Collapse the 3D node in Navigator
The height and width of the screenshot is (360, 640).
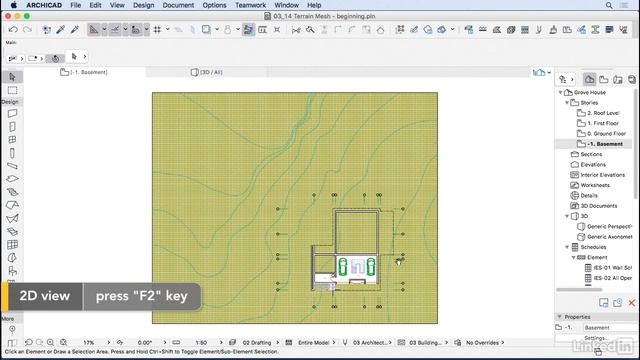pos(567,216)
